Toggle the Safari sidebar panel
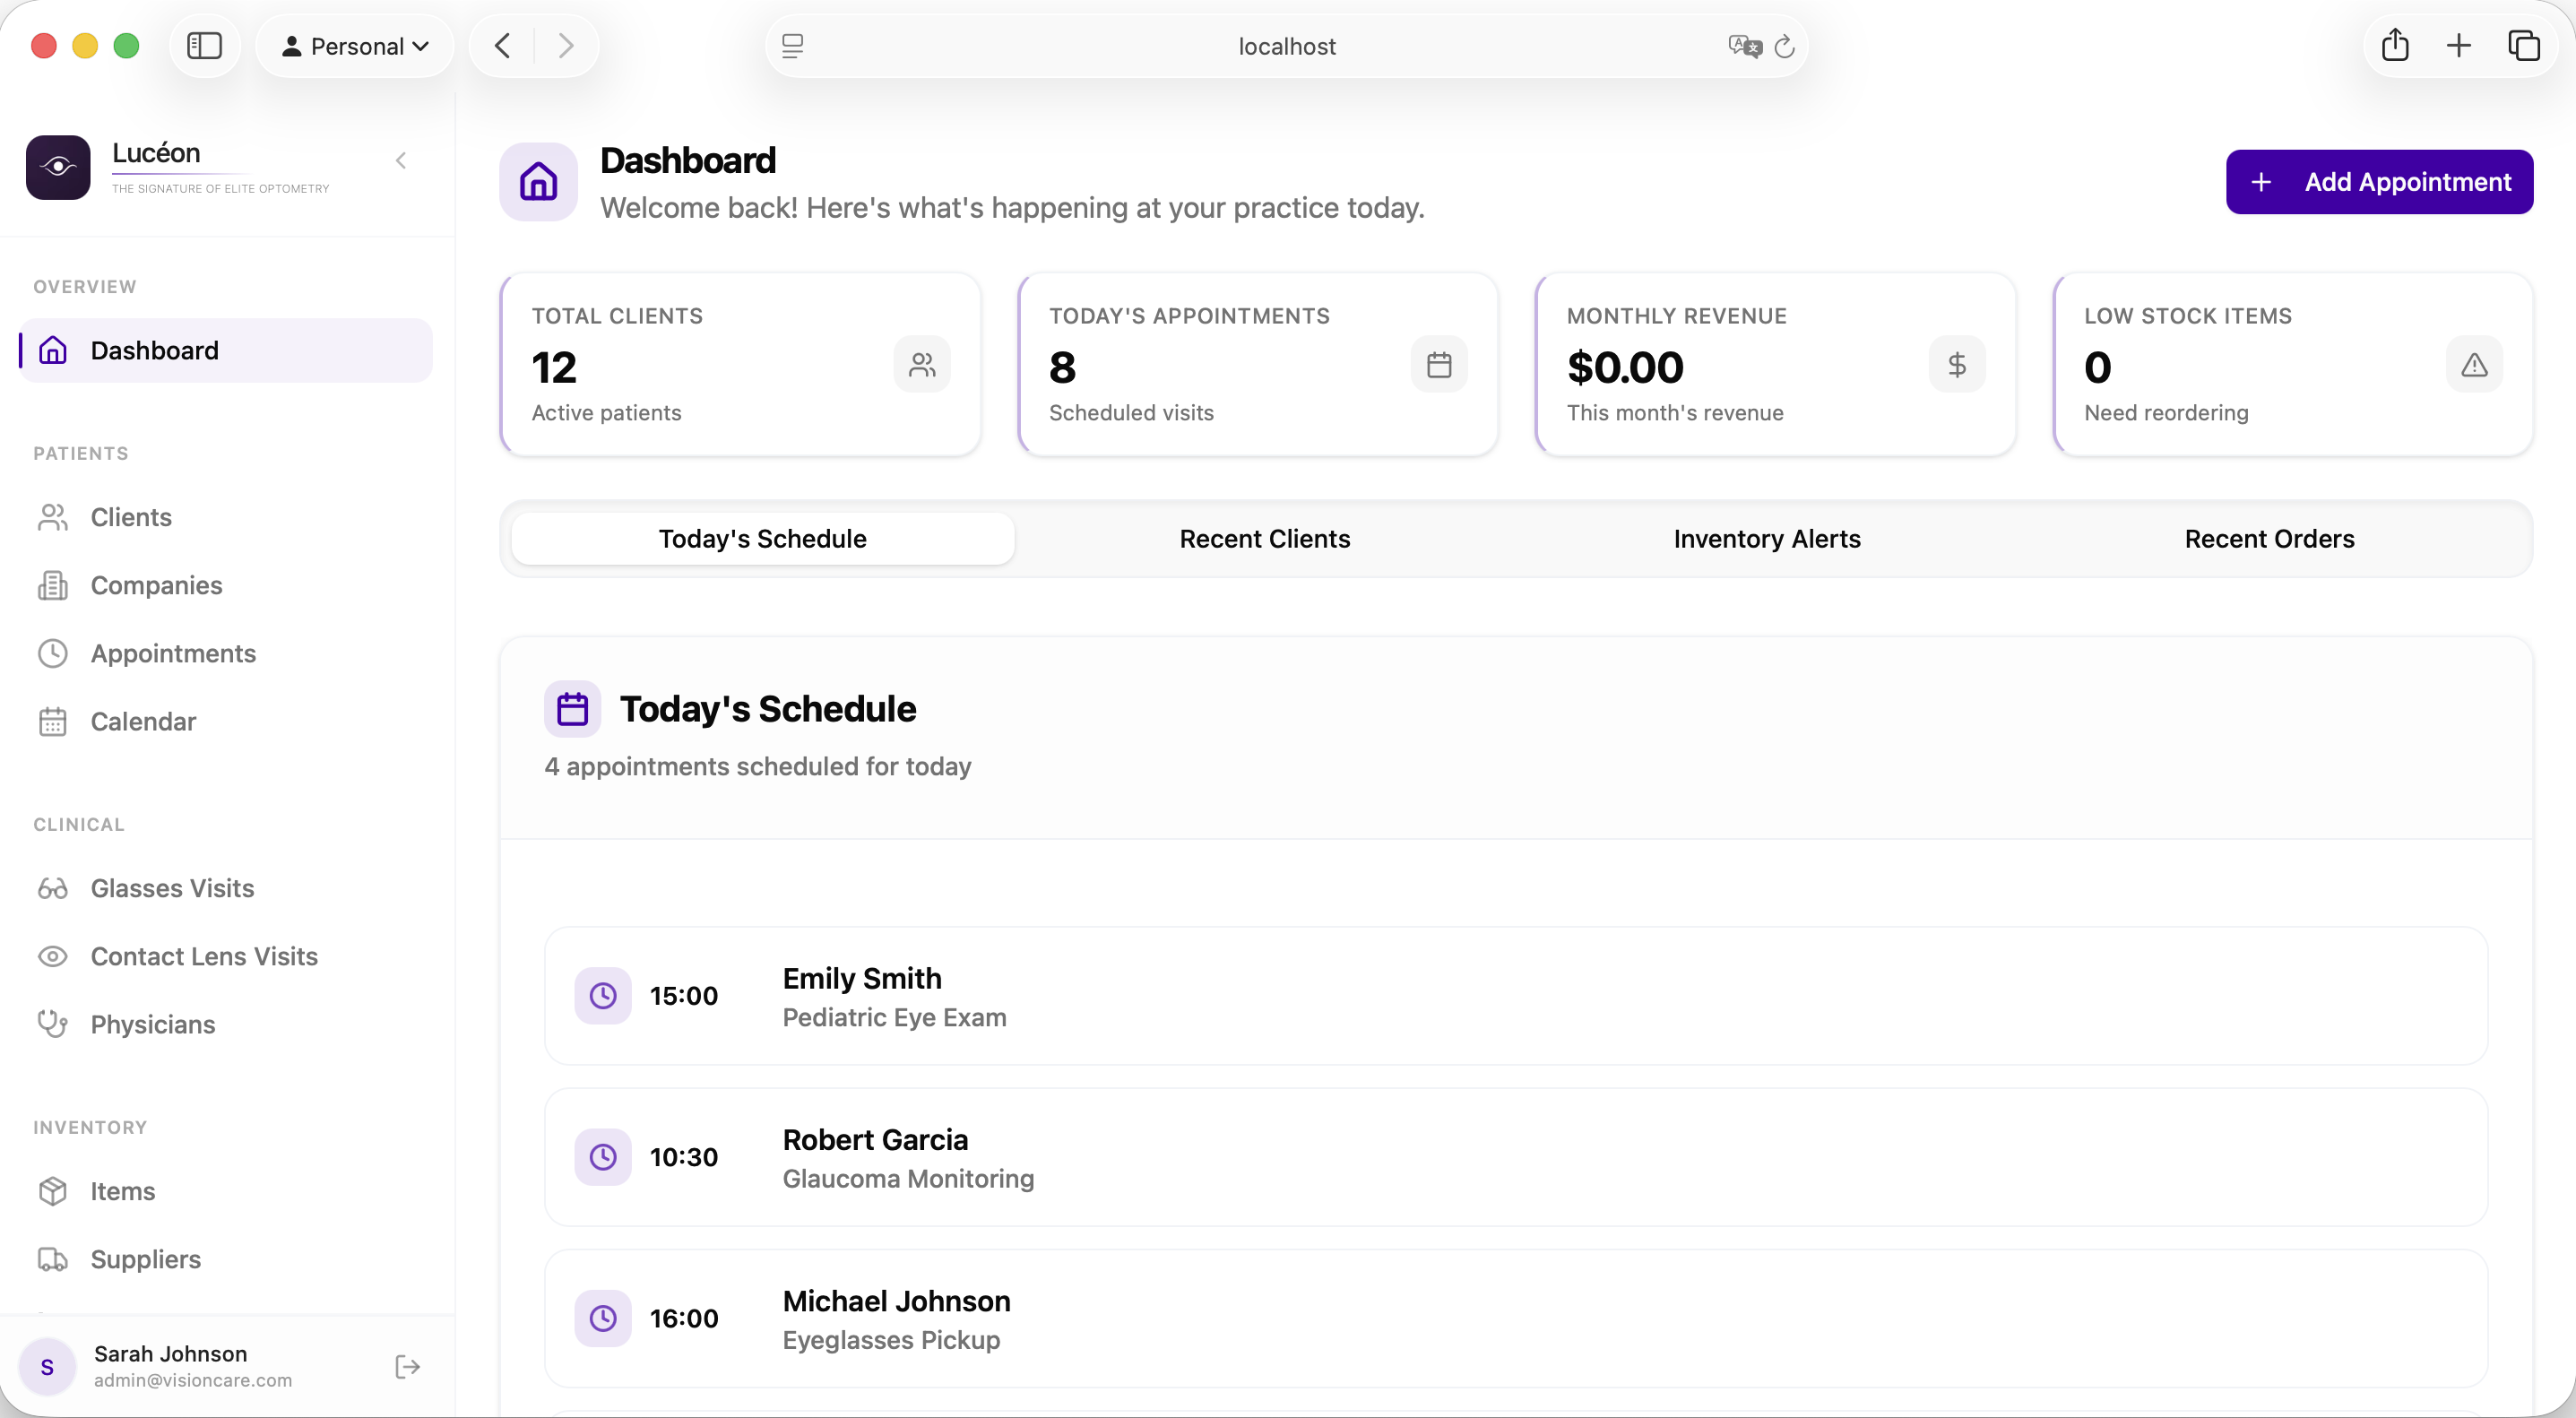 tap(205, 46)
